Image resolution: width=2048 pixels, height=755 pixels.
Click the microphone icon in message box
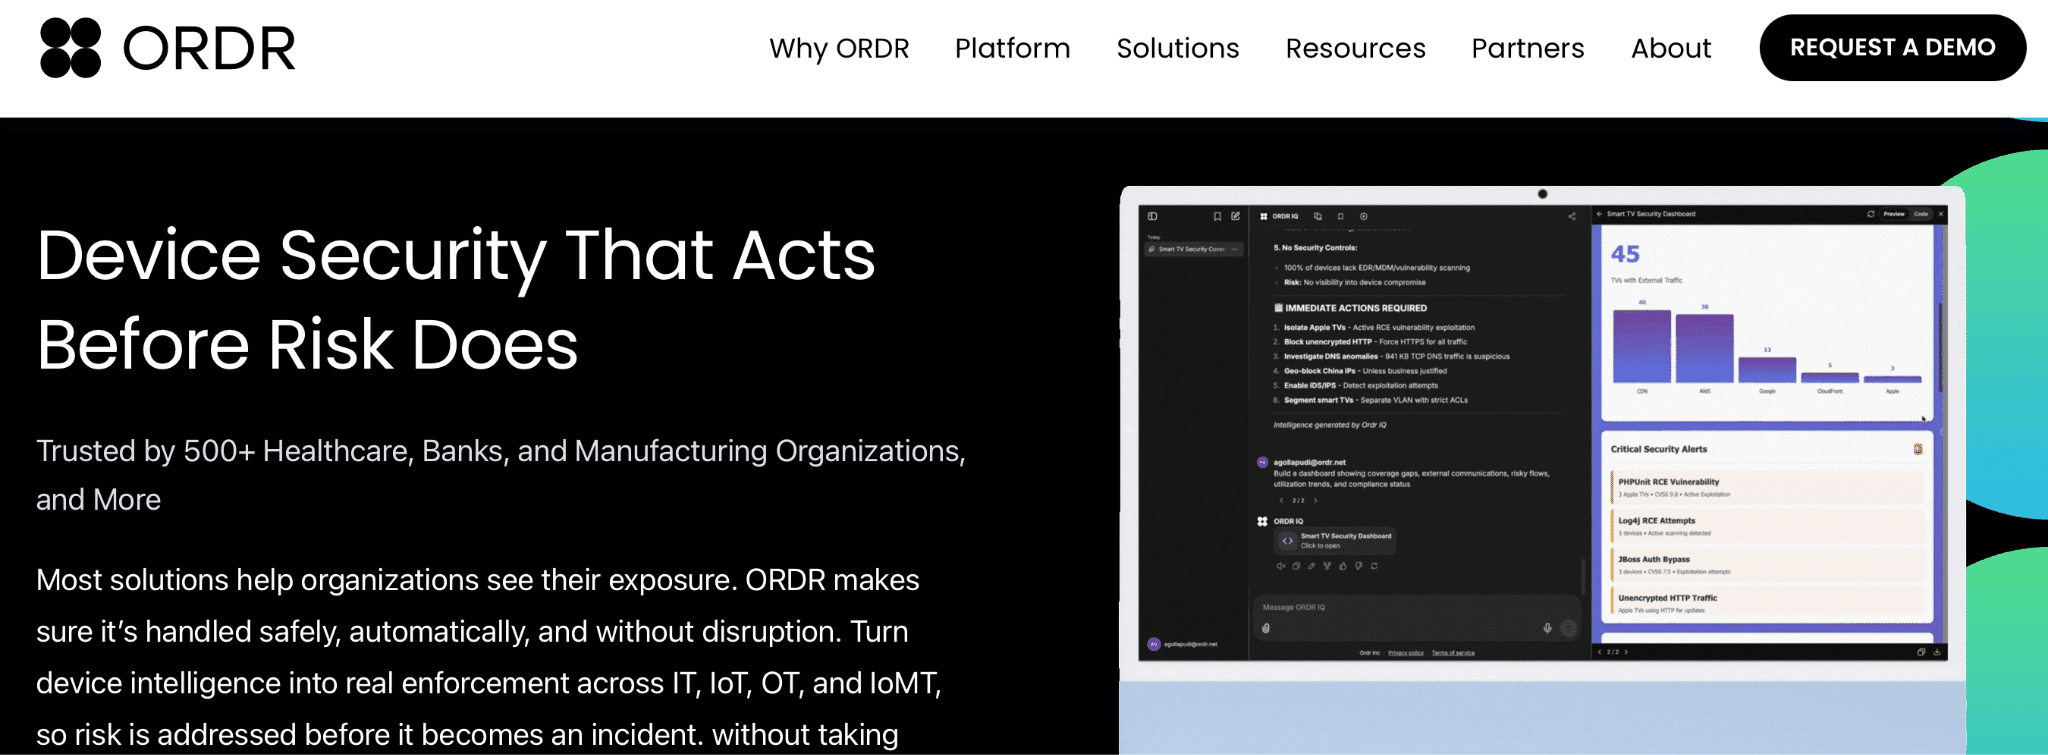[x=1547, y=628]
